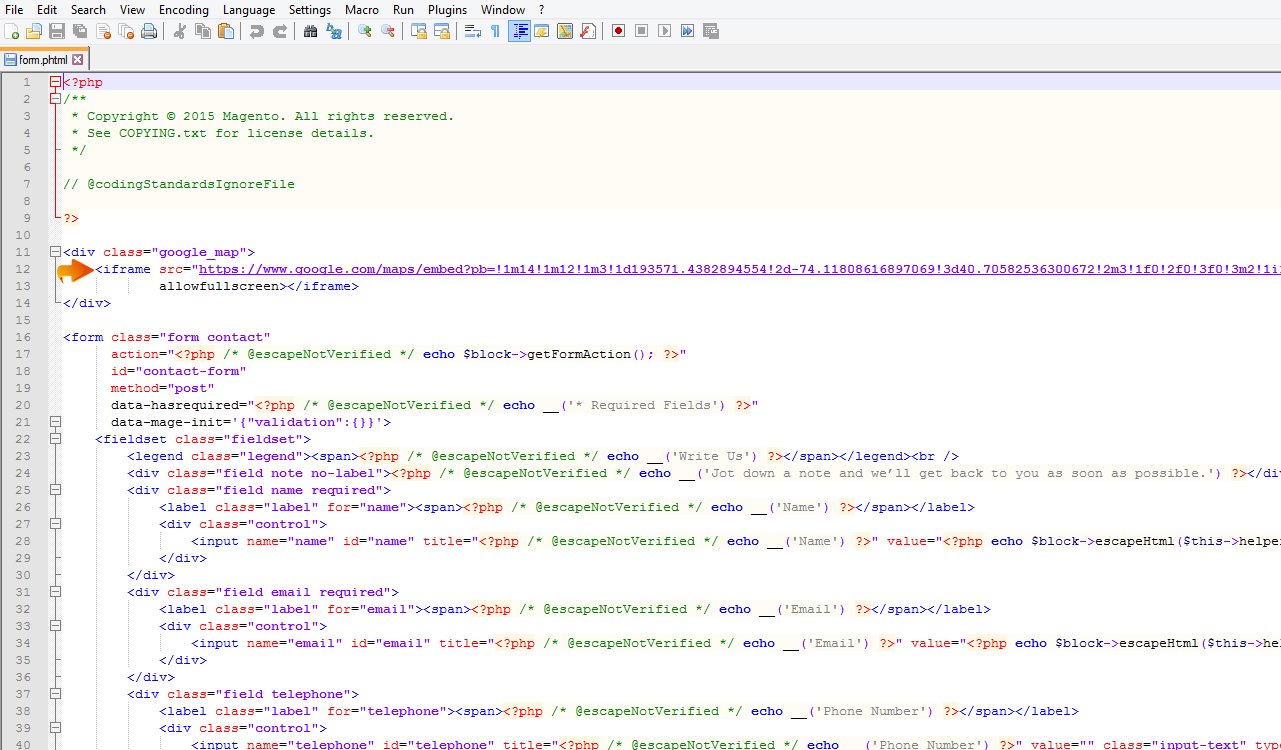The height and width of the screenshot is (750, 1281).
Task: Close the form.phtml tab with its X
Action: (x=78, y=60)
